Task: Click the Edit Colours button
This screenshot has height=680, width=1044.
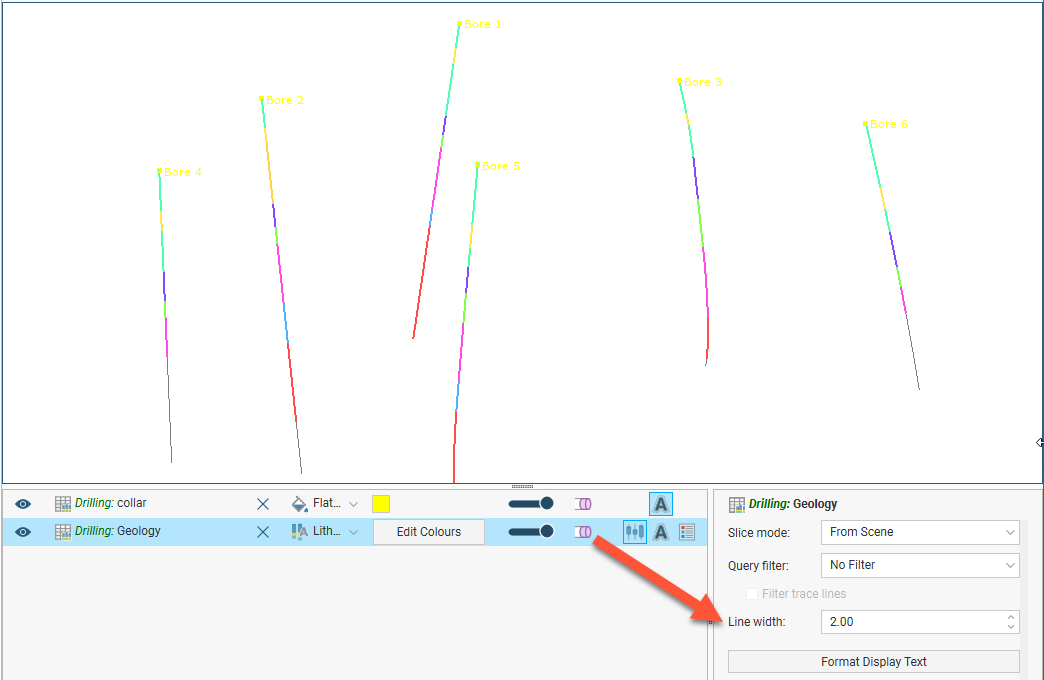Action: coord(429,531)
